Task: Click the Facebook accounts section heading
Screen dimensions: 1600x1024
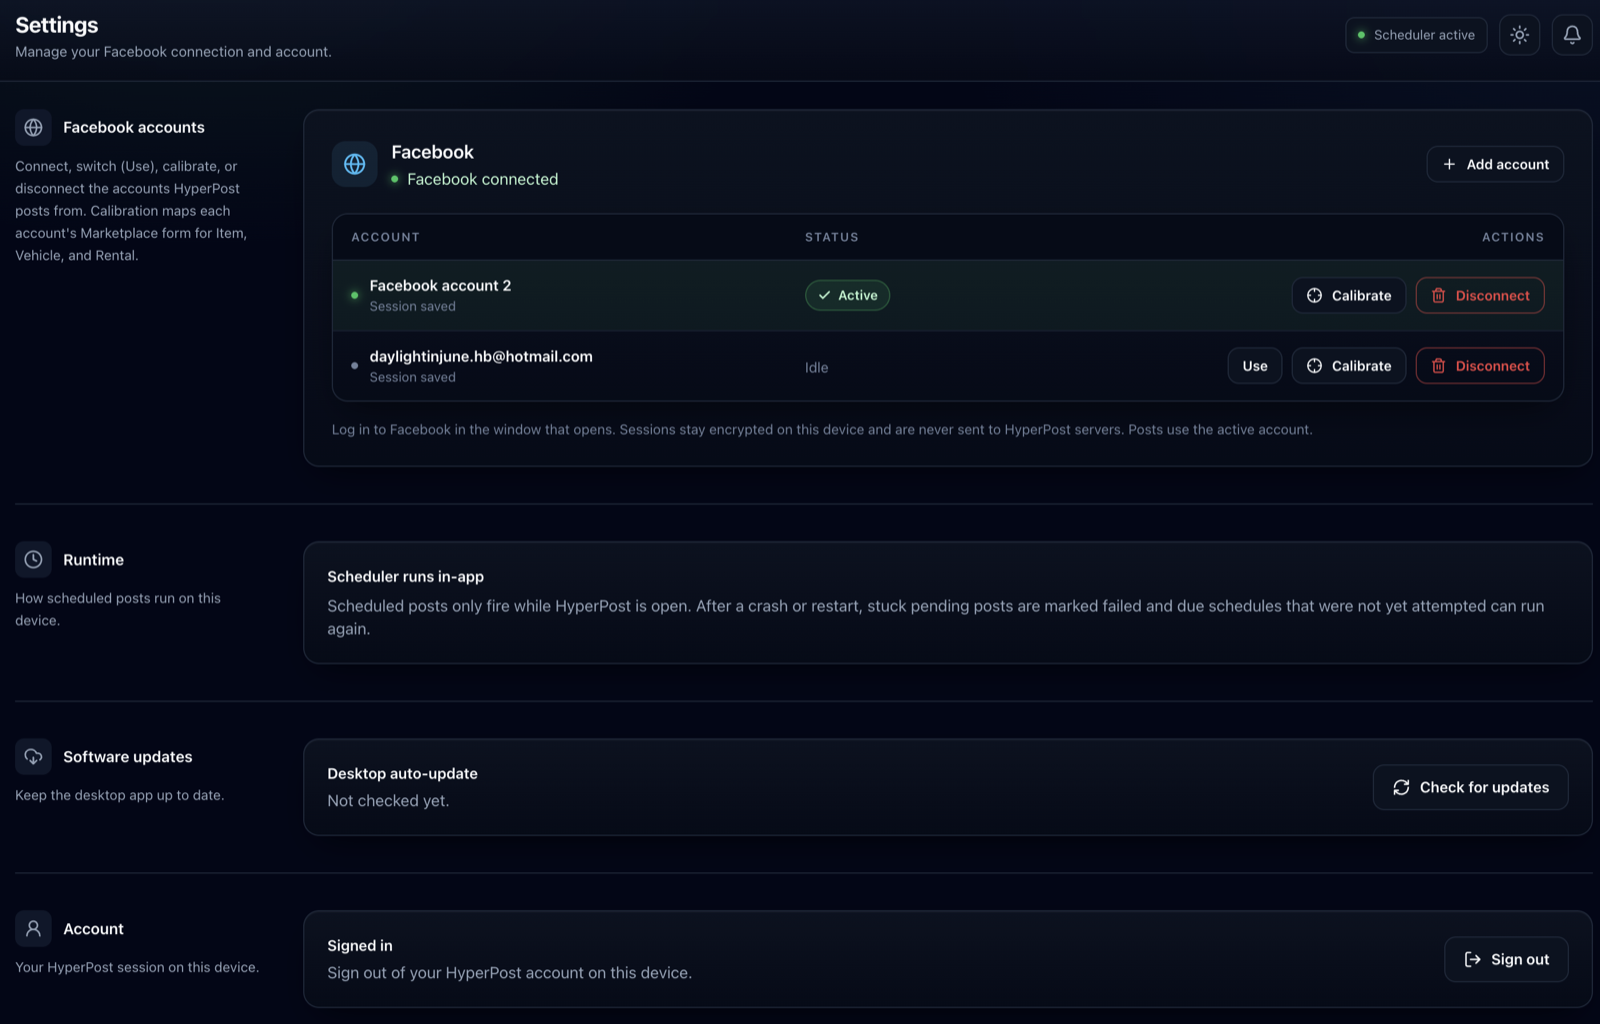Action: [134, 127]
